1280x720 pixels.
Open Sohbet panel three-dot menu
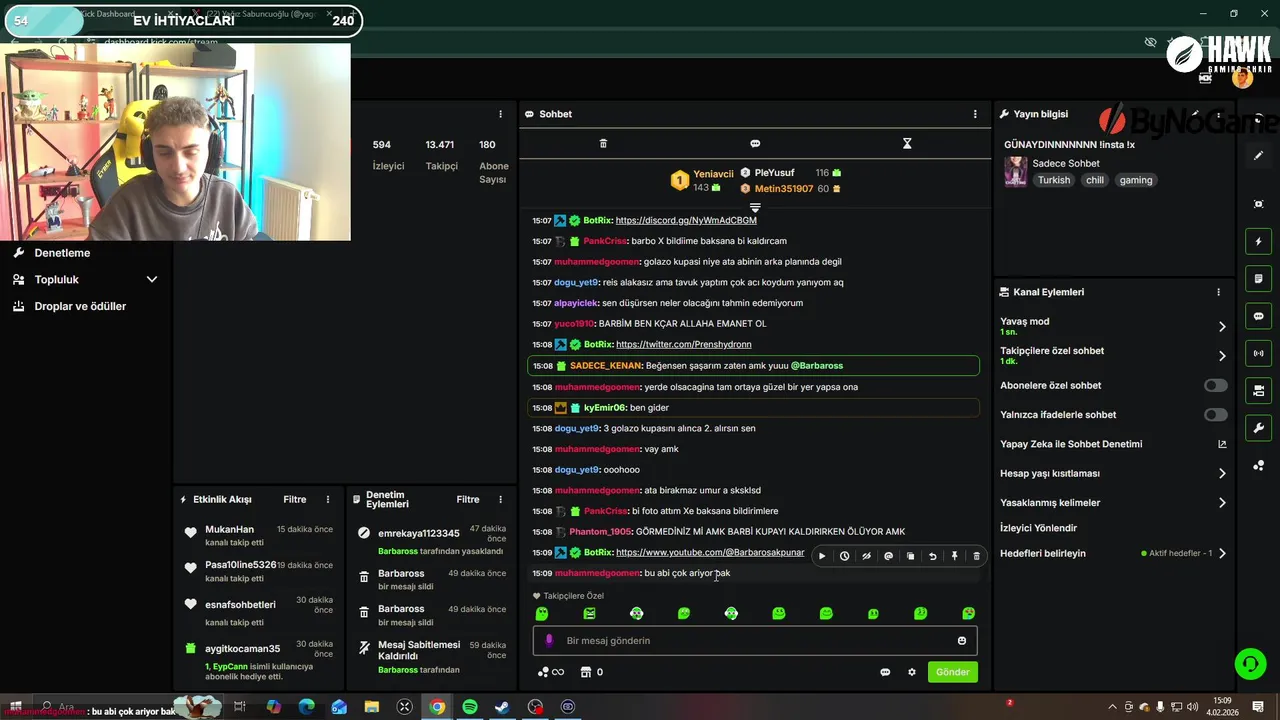pyautogui.click(x=975, y=114)
